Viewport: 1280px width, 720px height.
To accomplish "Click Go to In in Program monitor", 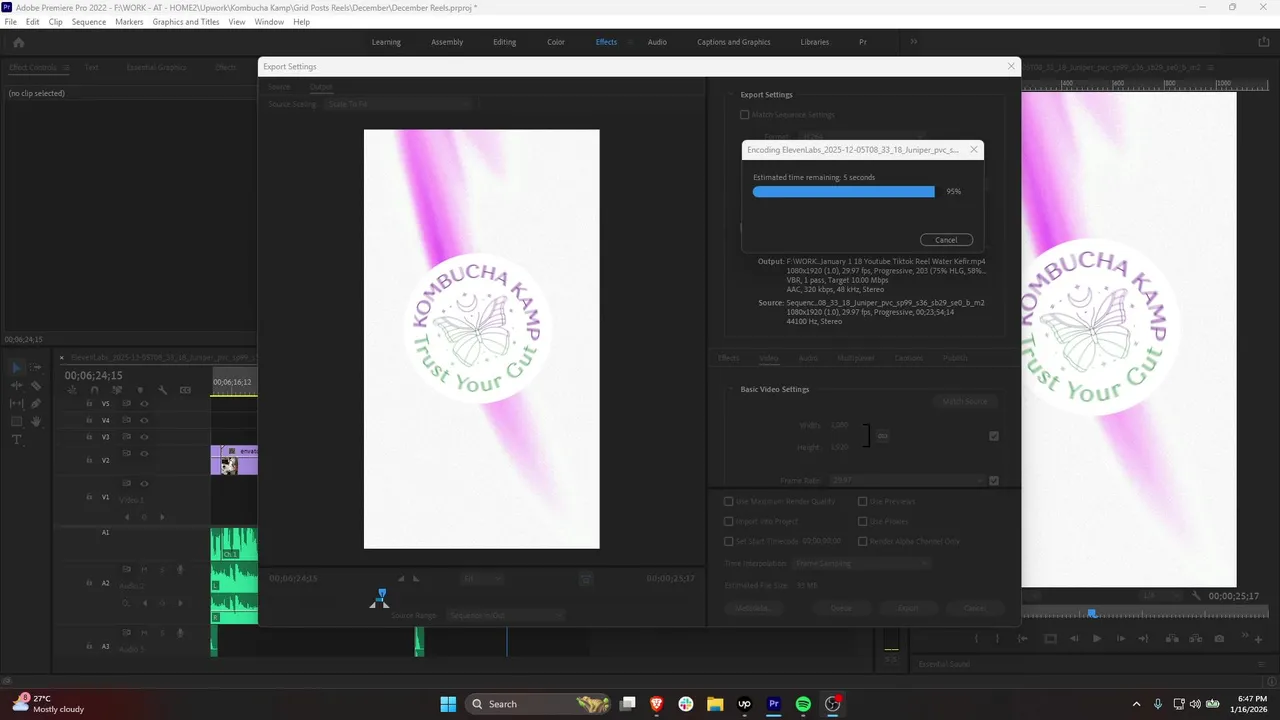I will (1023, 639).
